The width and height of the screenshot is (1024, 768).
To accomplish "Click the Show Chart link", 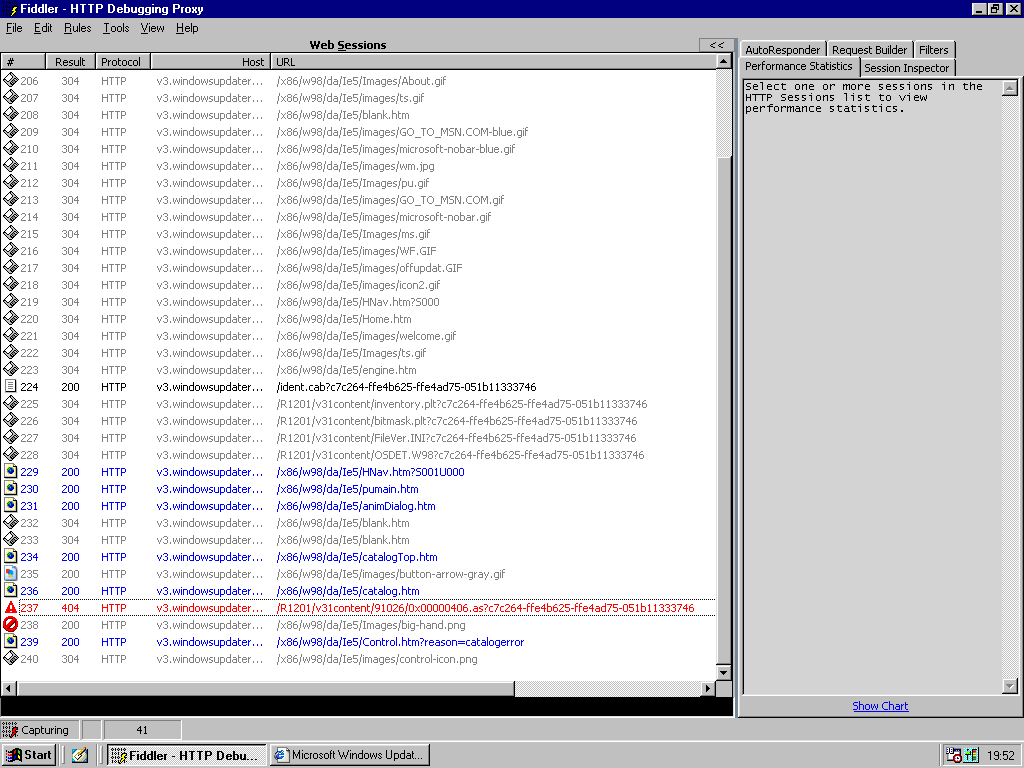I will point(880,706).
